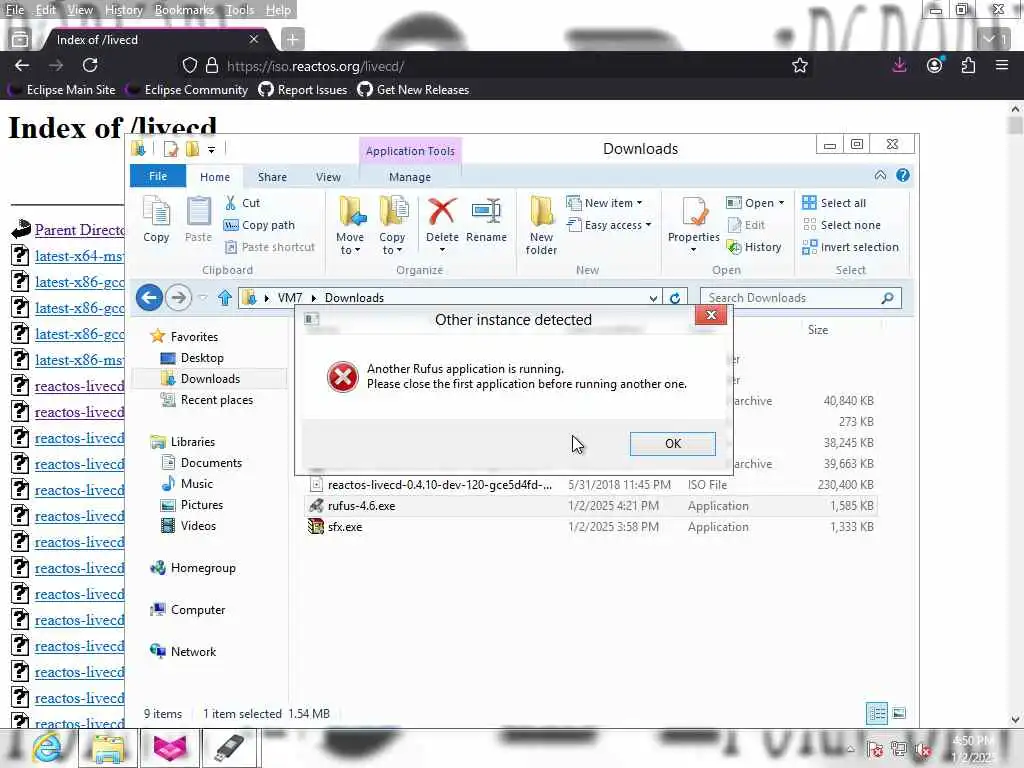Switch to the Home ribbon tab
Image resolution: width=1024 pixels, height=768 pixels.
coord(215,177)
